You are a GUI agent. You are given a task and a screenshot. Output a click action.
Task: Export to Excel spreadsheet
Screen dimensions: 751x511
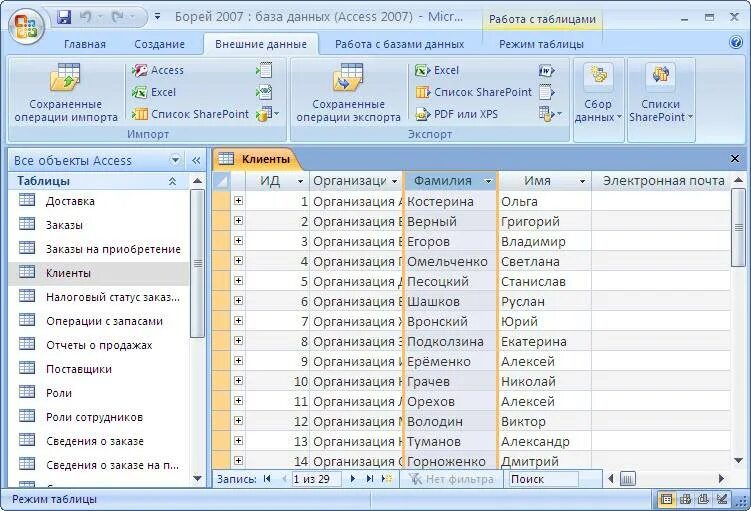(x=437, y=70)
